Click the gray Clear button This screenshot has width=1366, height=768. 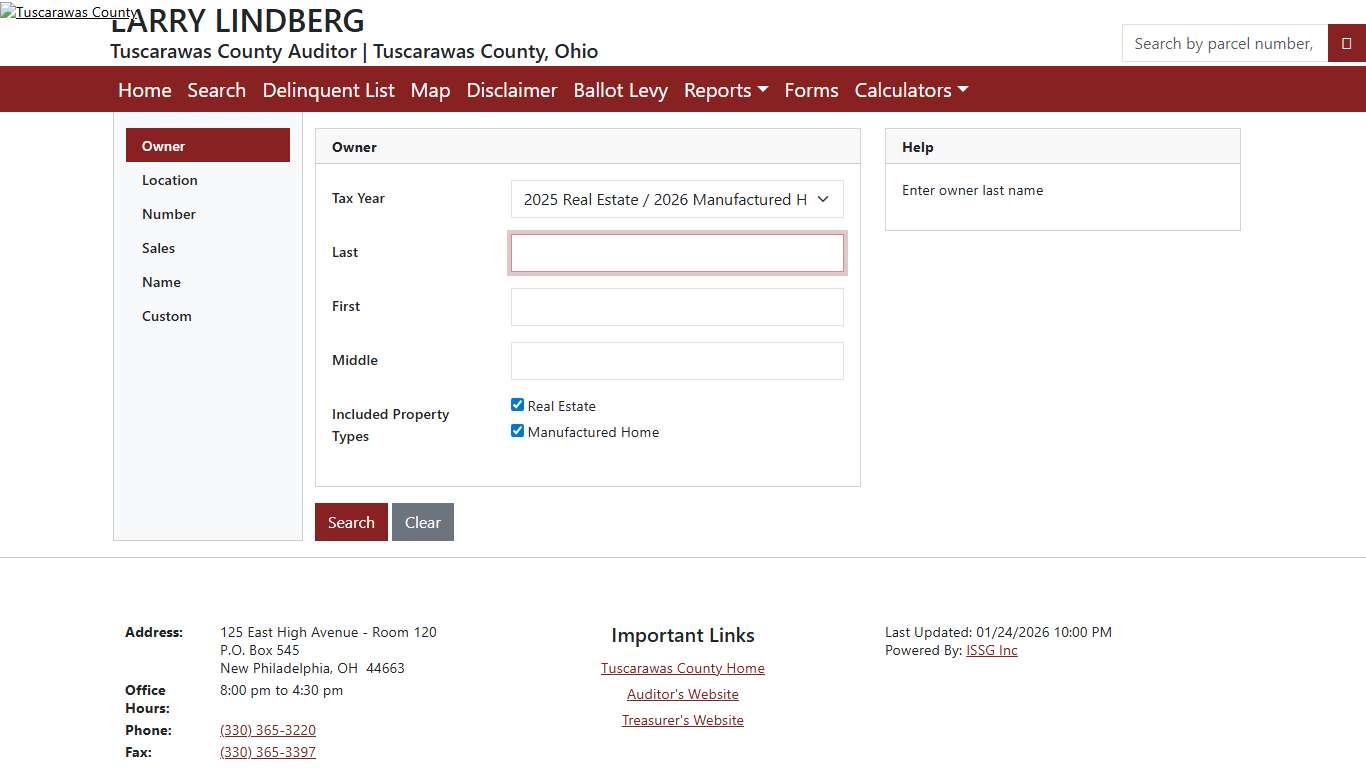[422, 522]
